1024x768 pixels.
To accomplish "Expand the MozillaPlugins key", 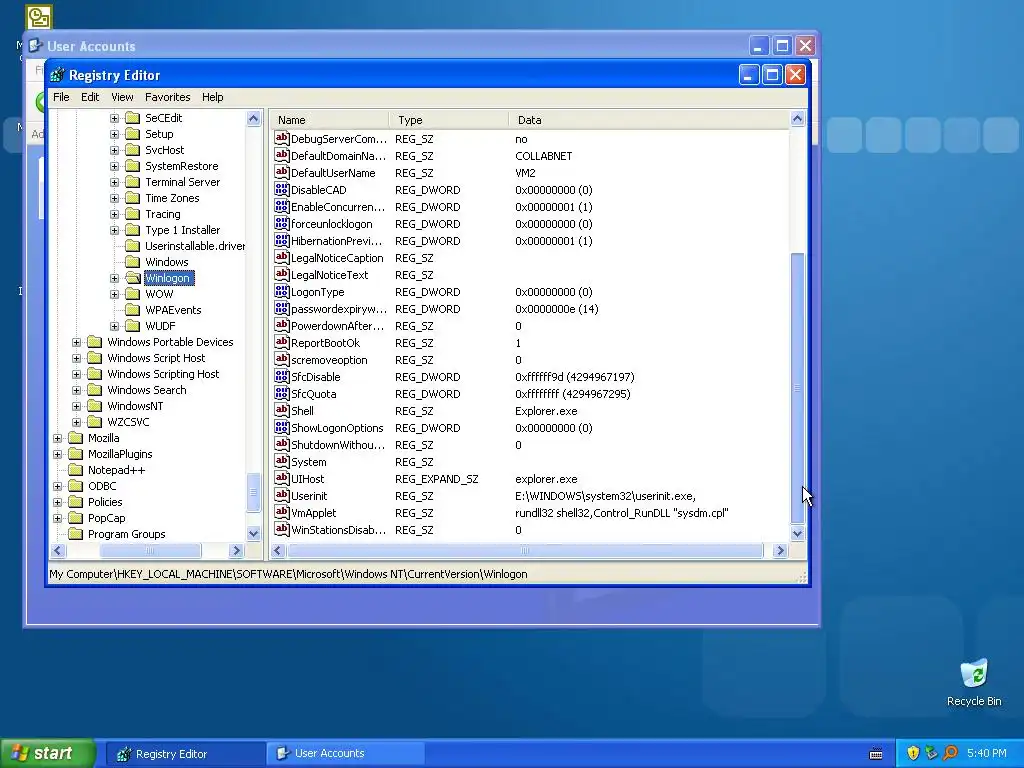I will [x=57, y=454].
